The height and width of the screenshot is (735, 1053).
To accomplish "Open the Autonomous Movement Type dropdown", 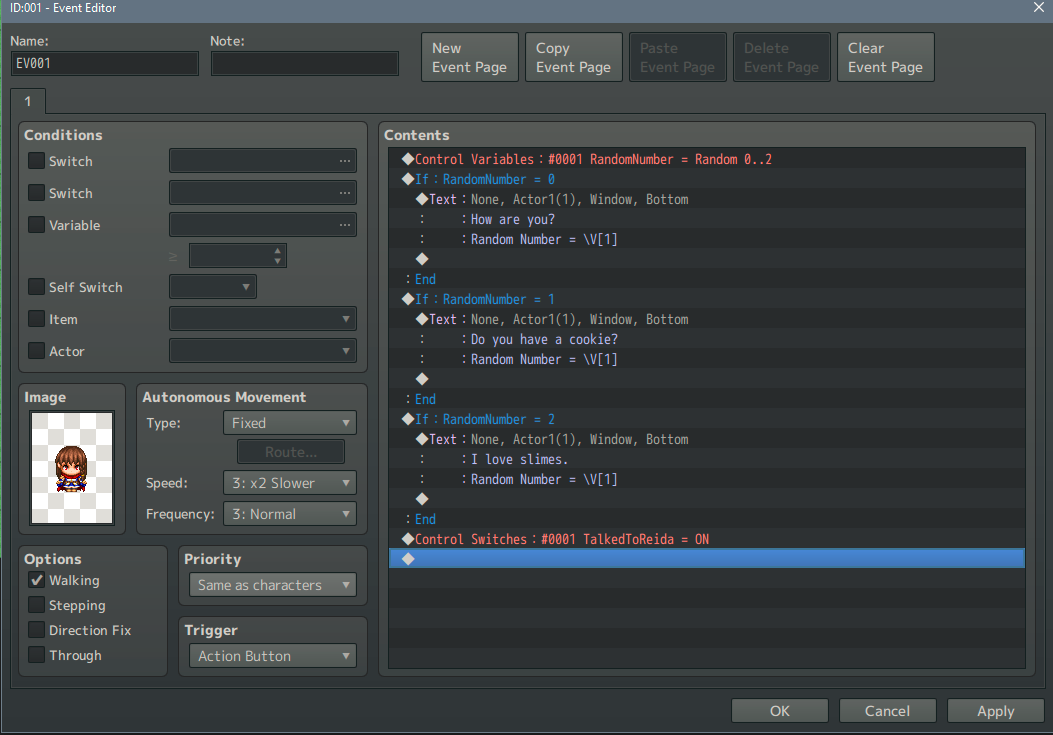I will coord(290,423).
